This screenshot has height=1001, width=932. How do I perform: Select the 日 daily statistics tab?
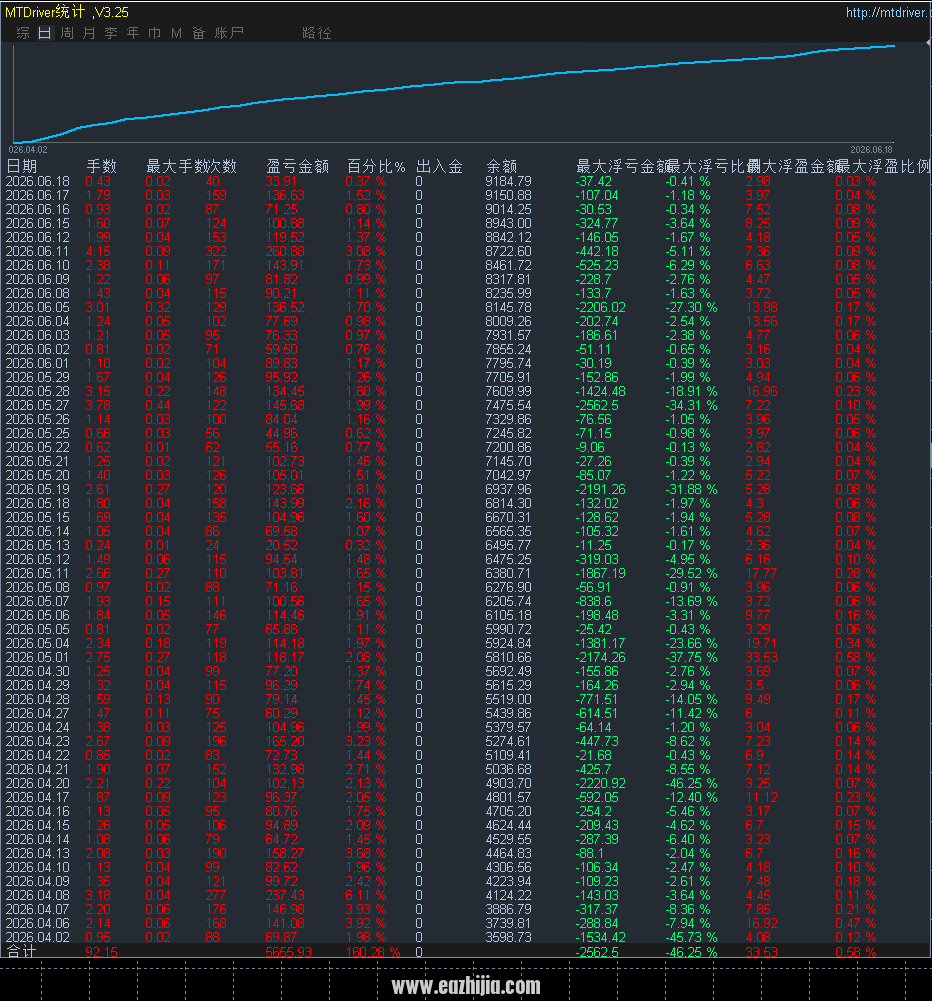[45, 33]
